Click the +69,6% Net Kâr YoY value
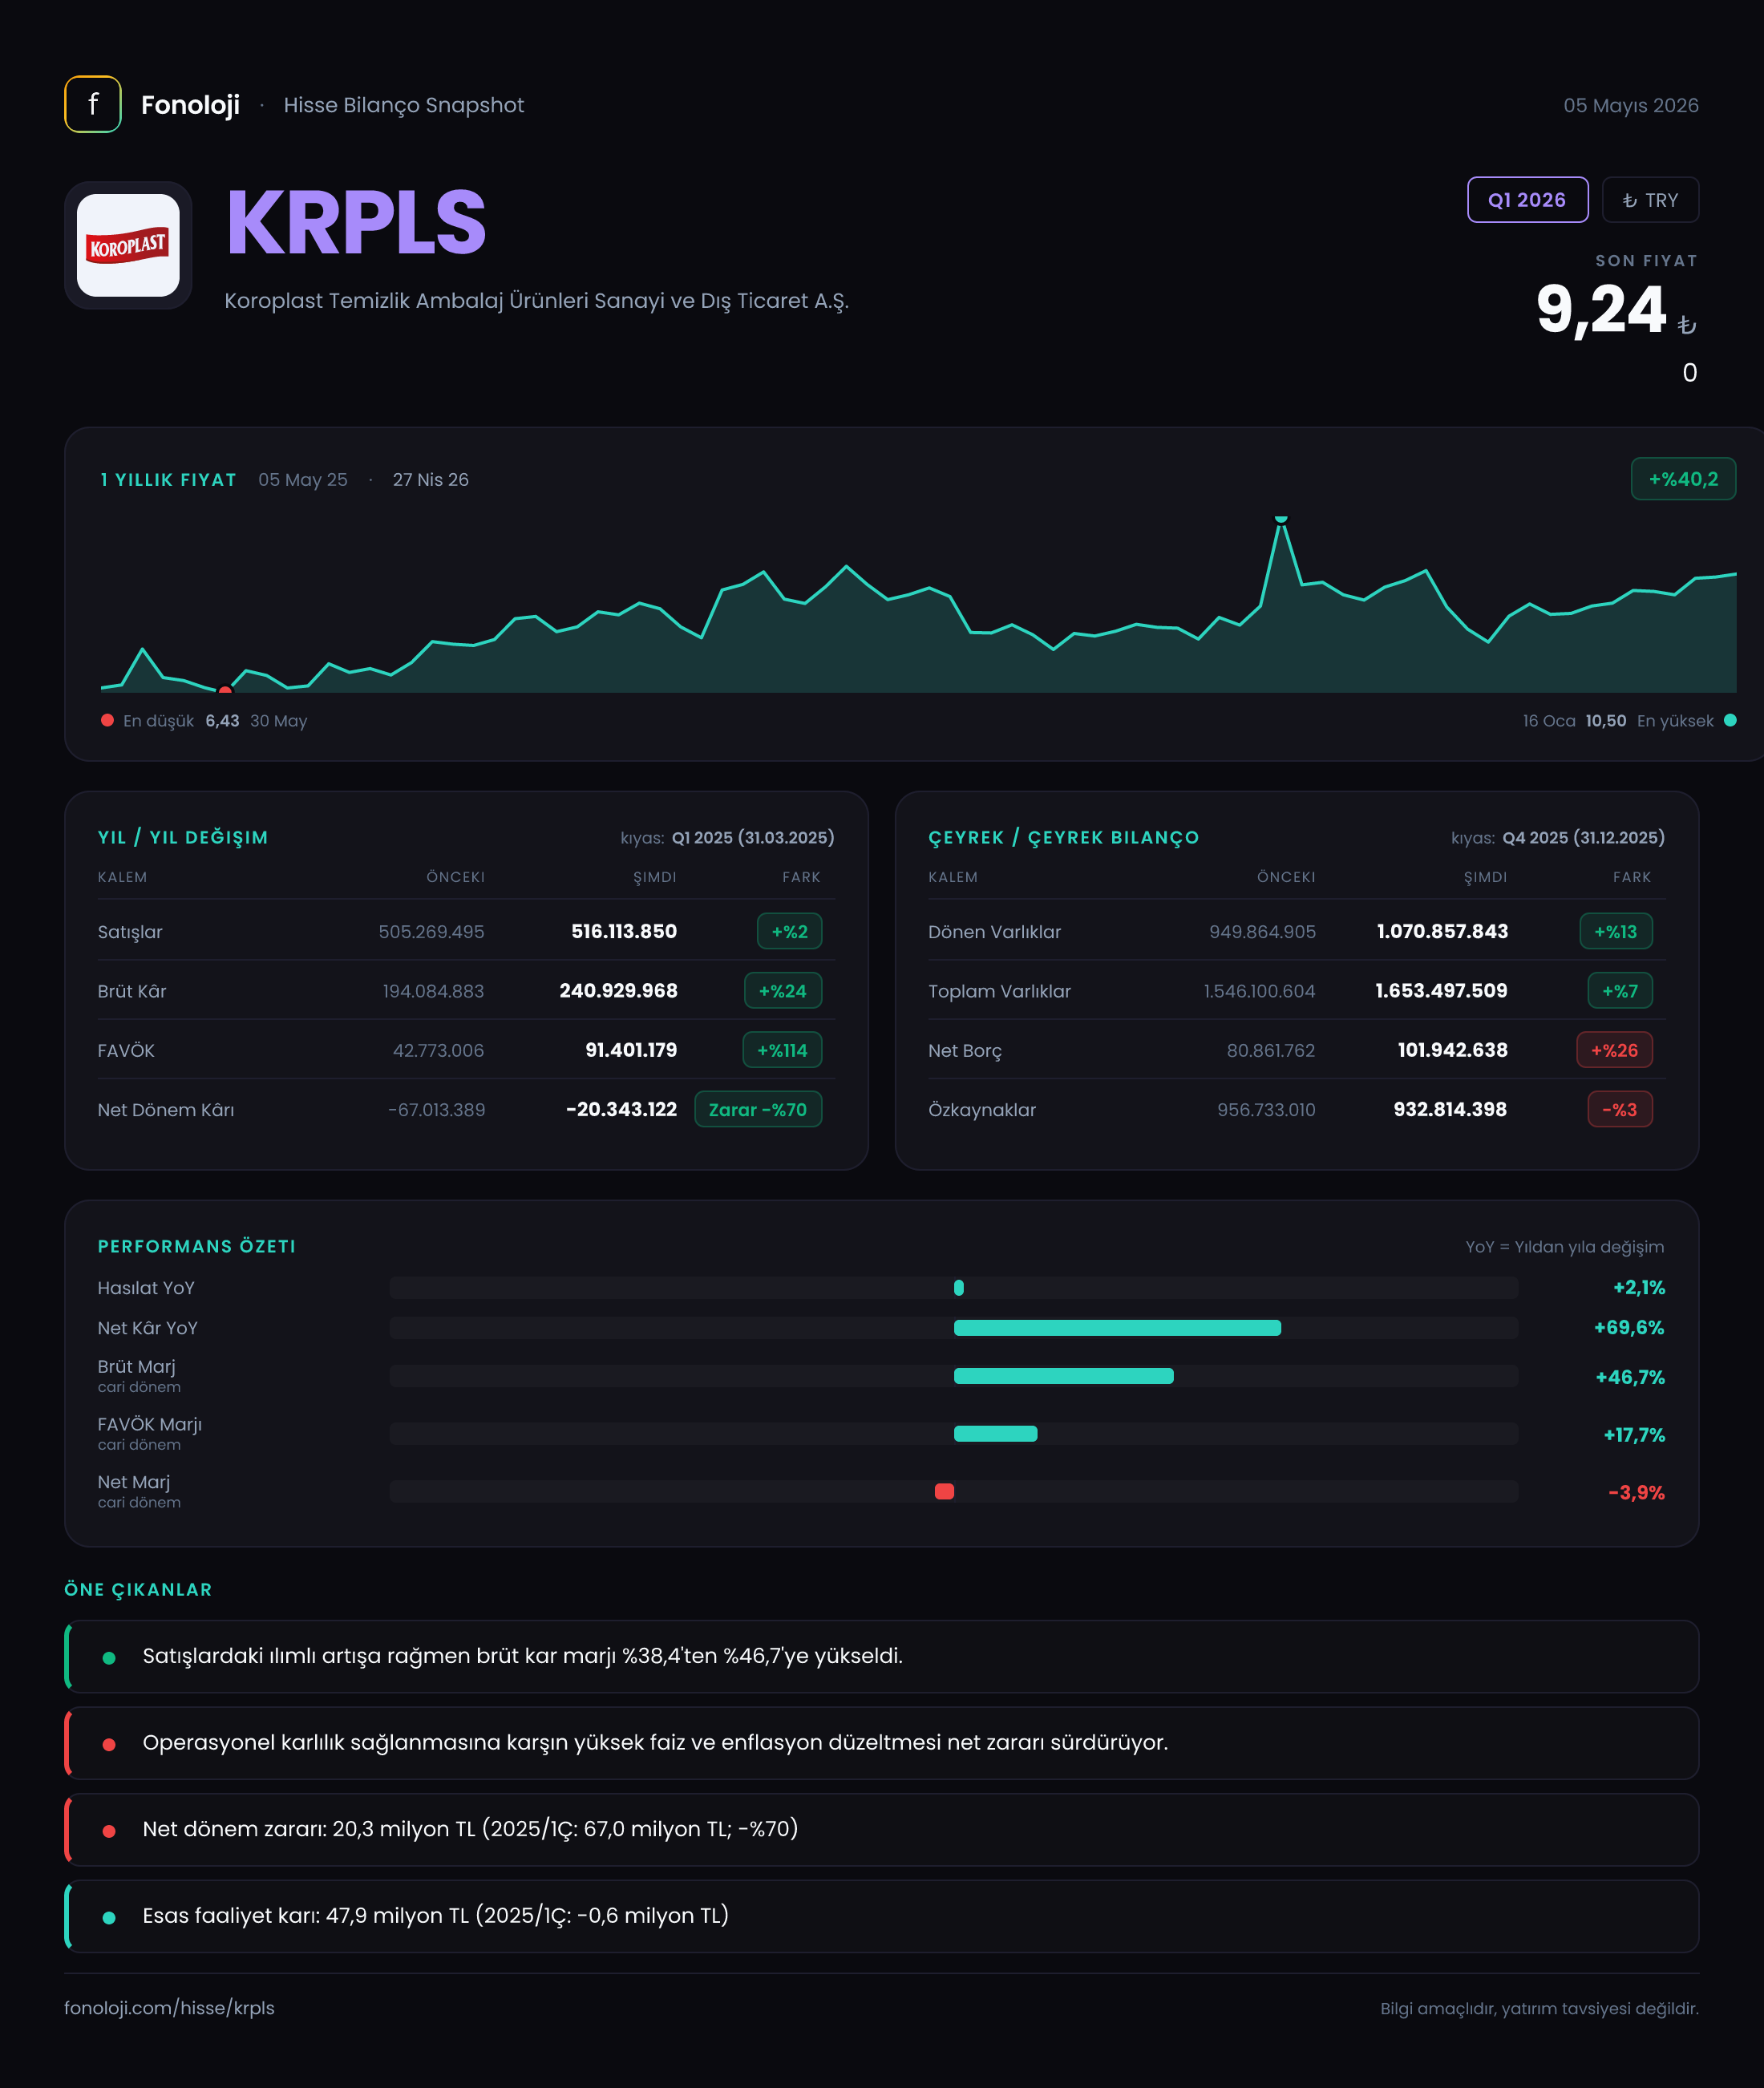This screenshot has width=1764, height=2088. coord(1629,1327)
